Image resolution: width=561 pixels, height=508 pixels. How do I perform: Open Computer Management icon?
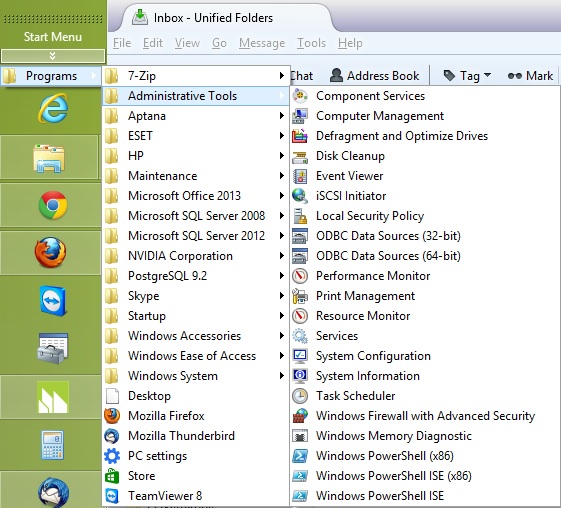click(x=300, y=116)
